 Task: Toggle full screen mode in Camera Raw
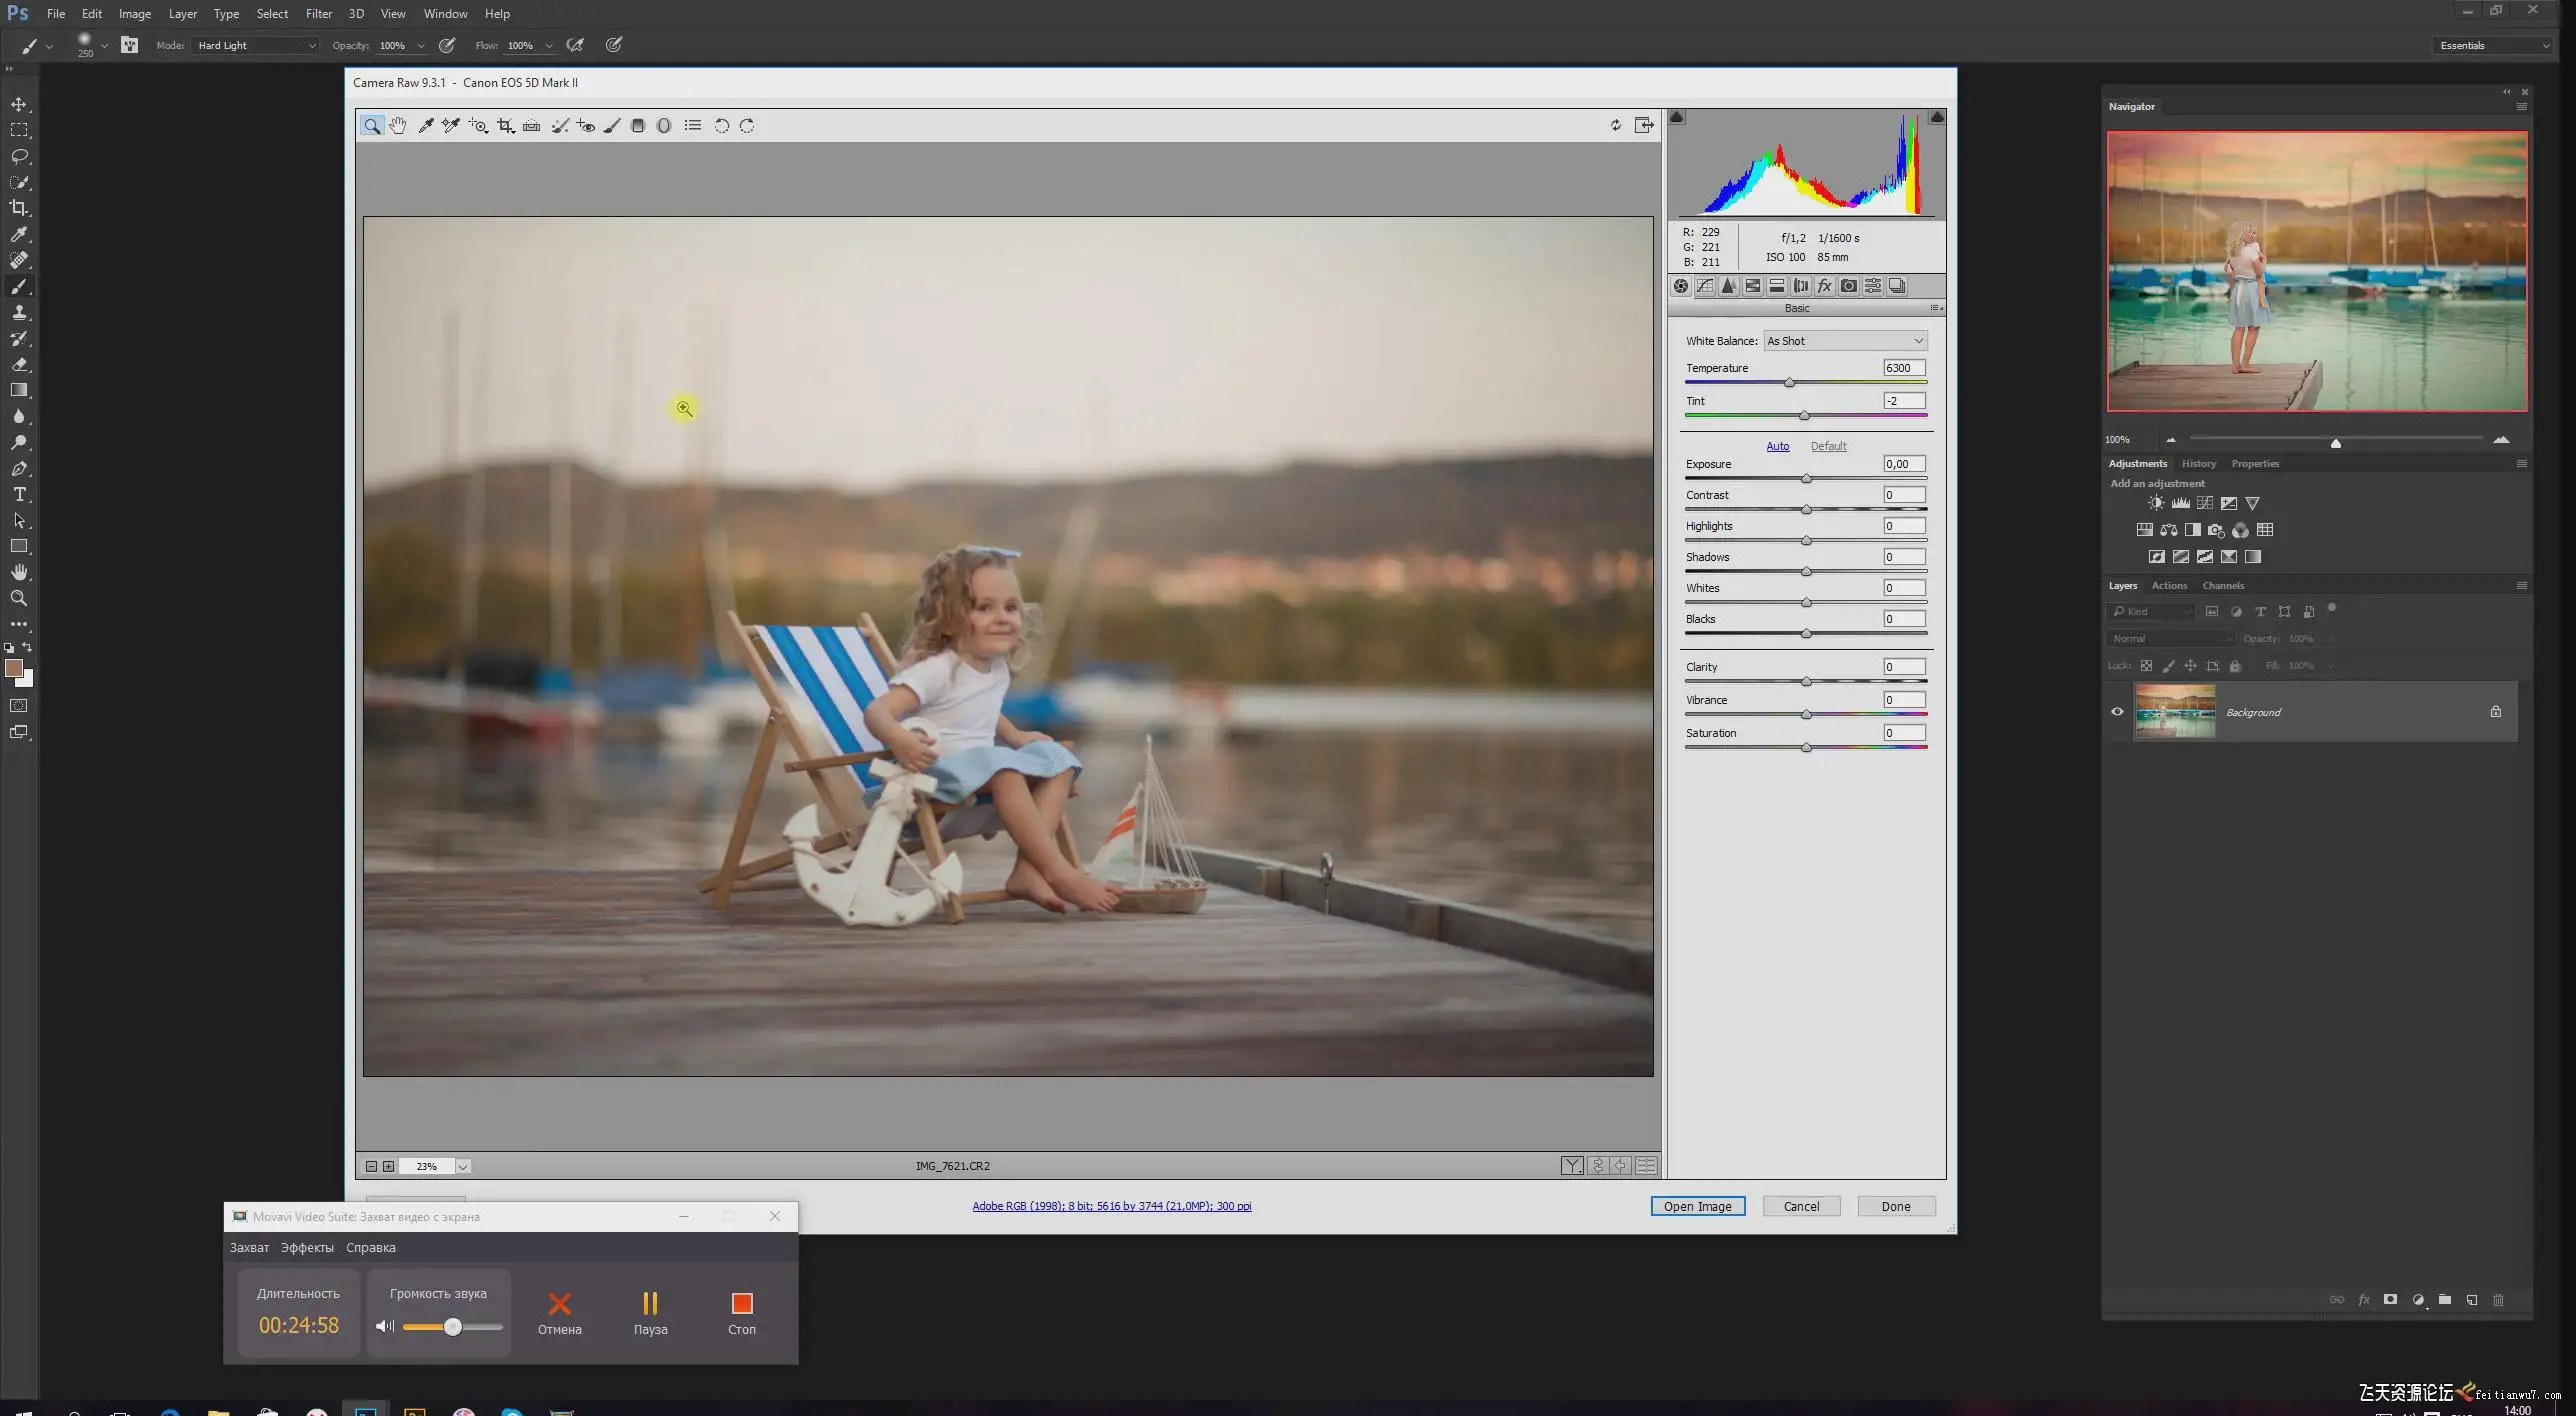pyautogui.click(x=1644, y=125)
